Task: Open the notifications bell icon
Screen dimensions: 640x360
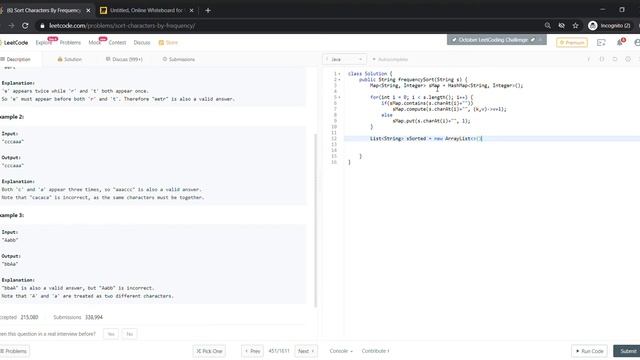Action: [620, 42]
